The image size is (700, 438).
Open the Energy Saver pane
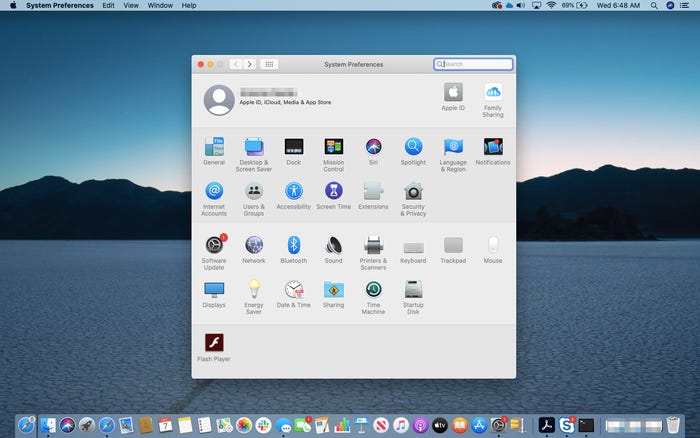pyautogui.click(x=254, y=297)
